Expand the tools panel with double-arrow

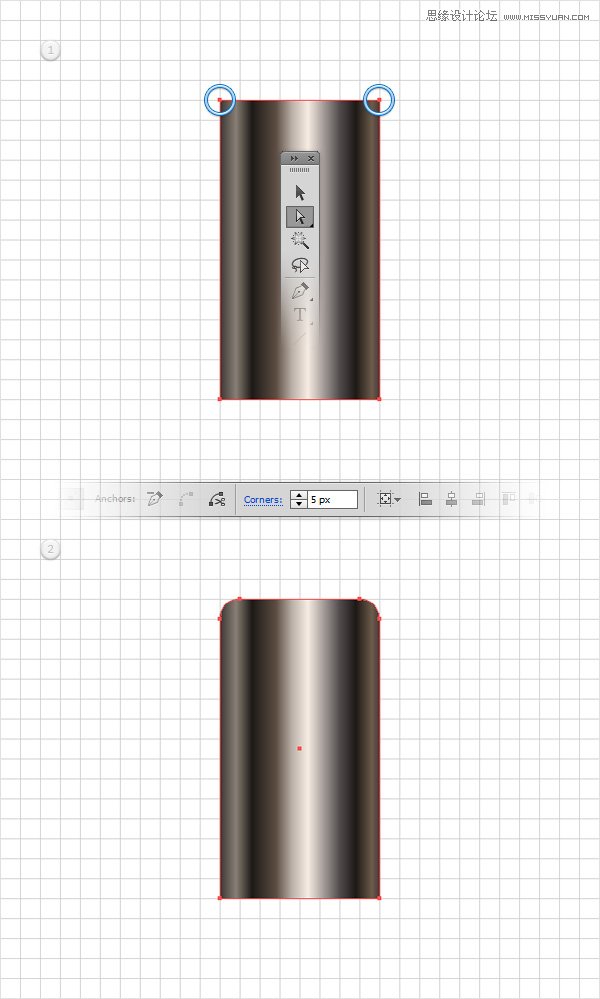coord(294,158)
